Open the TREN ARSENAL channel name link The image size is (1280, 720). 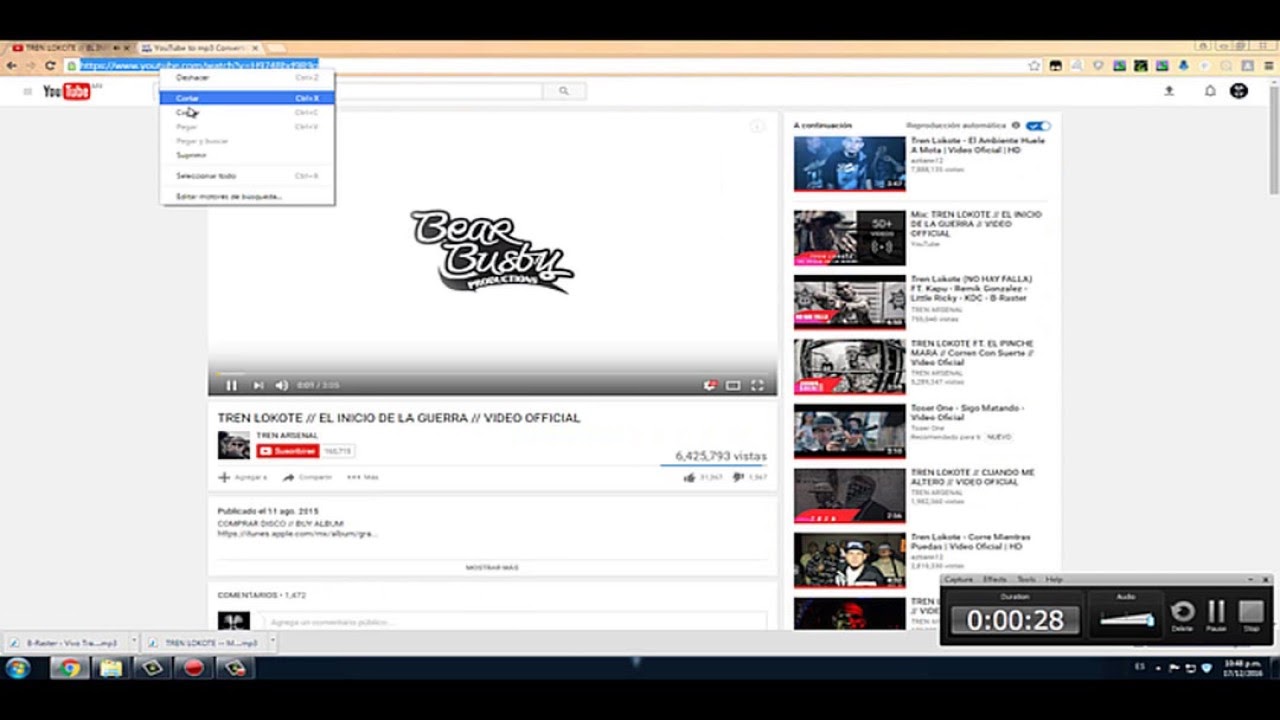point(287,436)
